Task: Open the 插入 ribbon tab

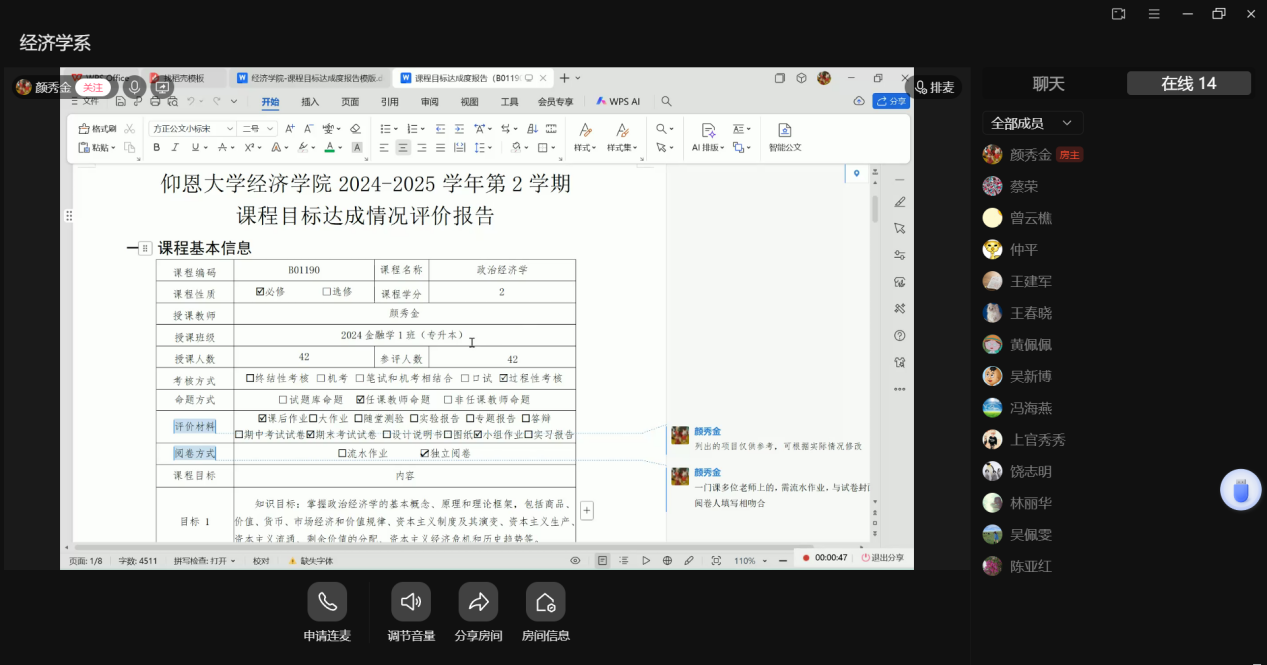Action: (310, 102)
